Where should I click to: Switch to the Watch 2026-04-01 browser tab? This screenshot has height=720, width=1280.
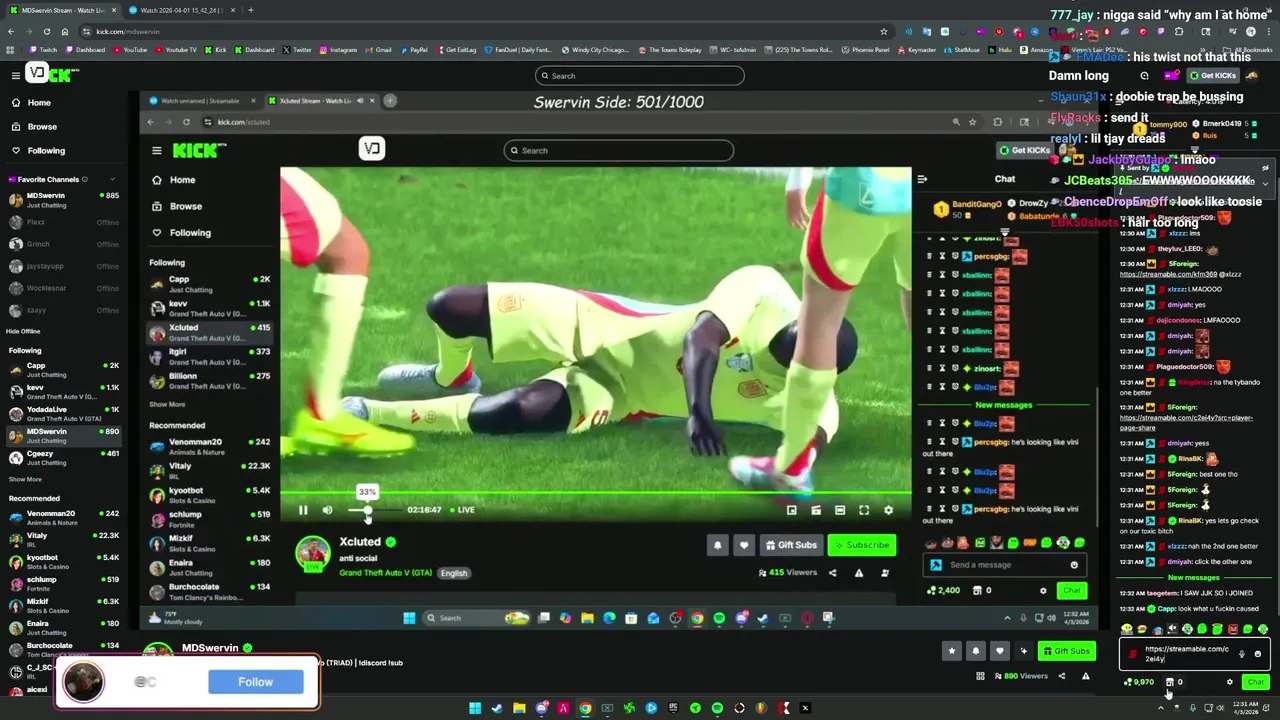click(x=182, y=10)
